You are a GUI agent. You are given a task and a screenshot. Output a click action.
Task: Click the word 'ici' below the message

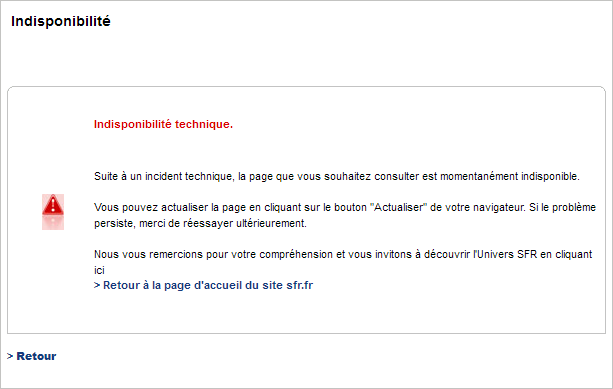[x=99, y=271]
